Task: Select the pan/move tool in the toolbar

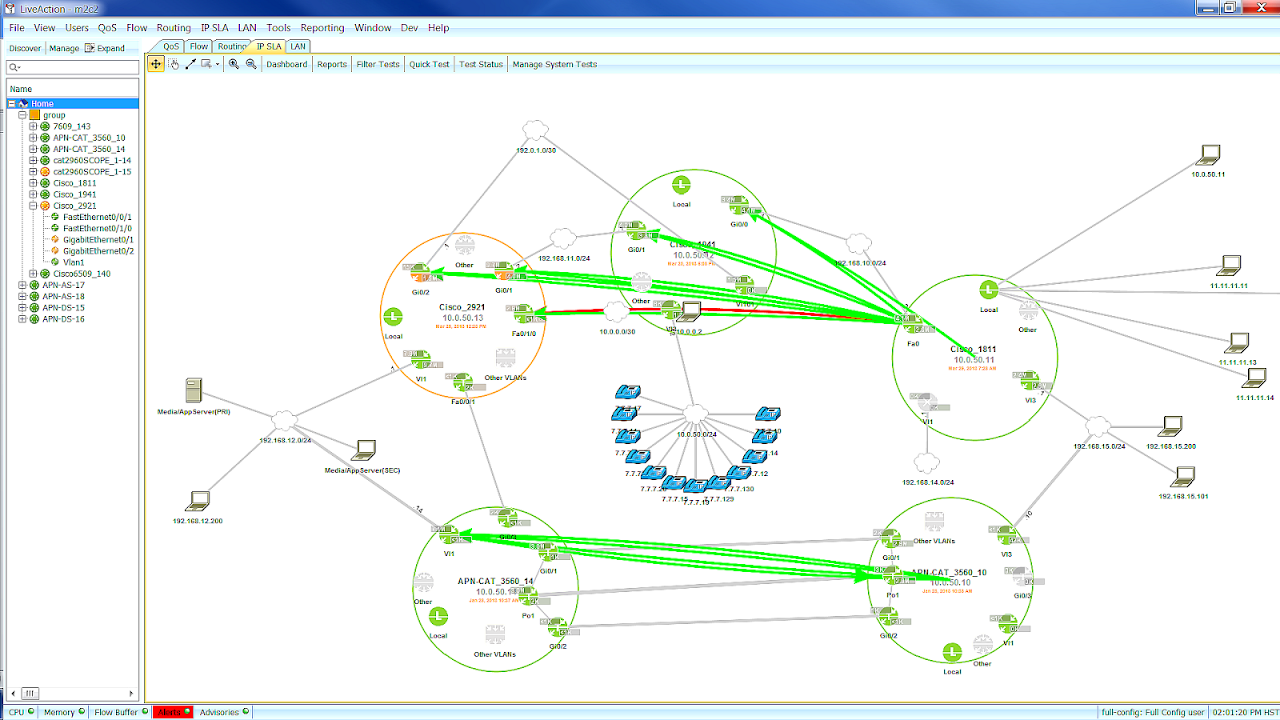Action: tap(156, 64)
